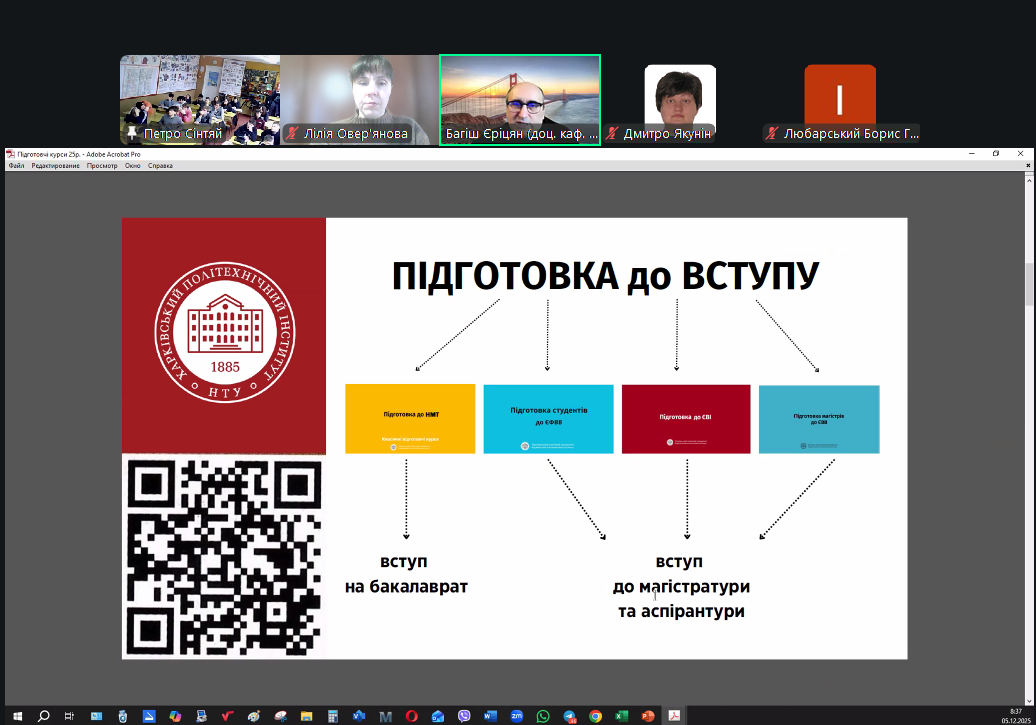Viewport: 1036px width, 725px height.
Task: Open WhatsApp from the taskbar
Action: coord(543,716)
